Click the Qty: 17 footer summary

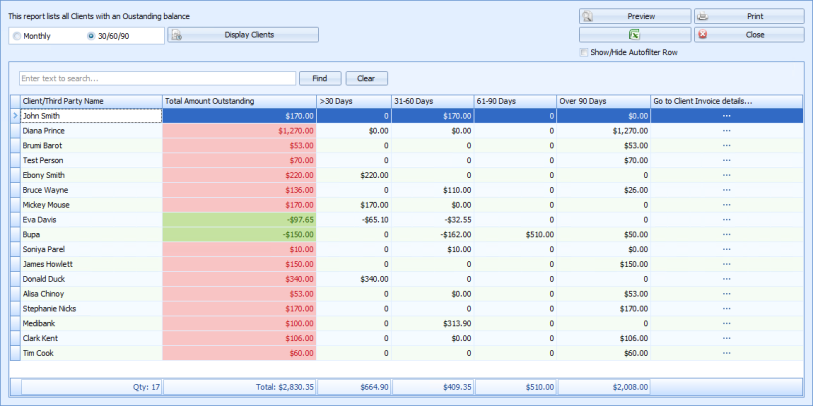[91, 387]
